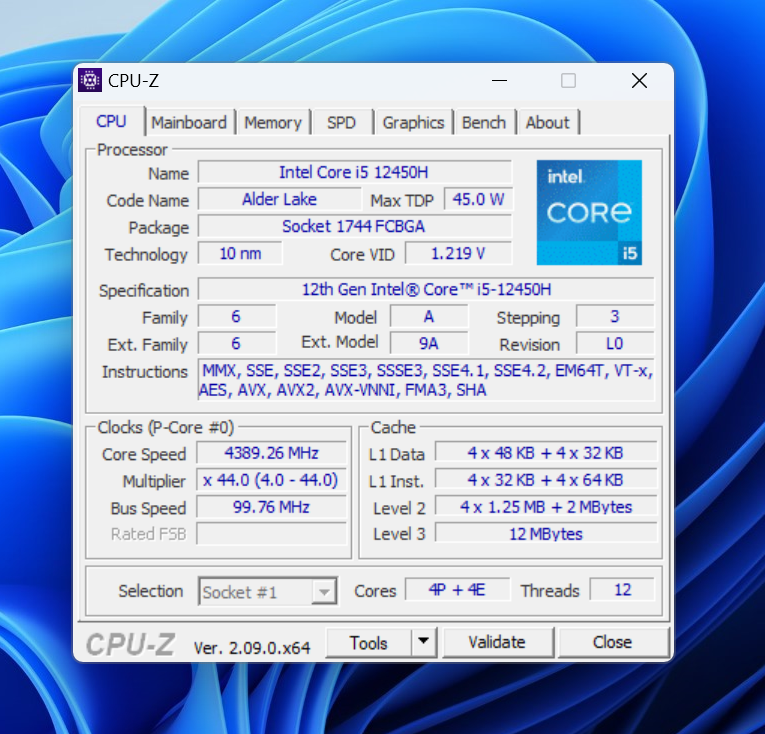The image size is (765, 734).
Task: Click the Model value 'A'
Action: click(429, 317)
